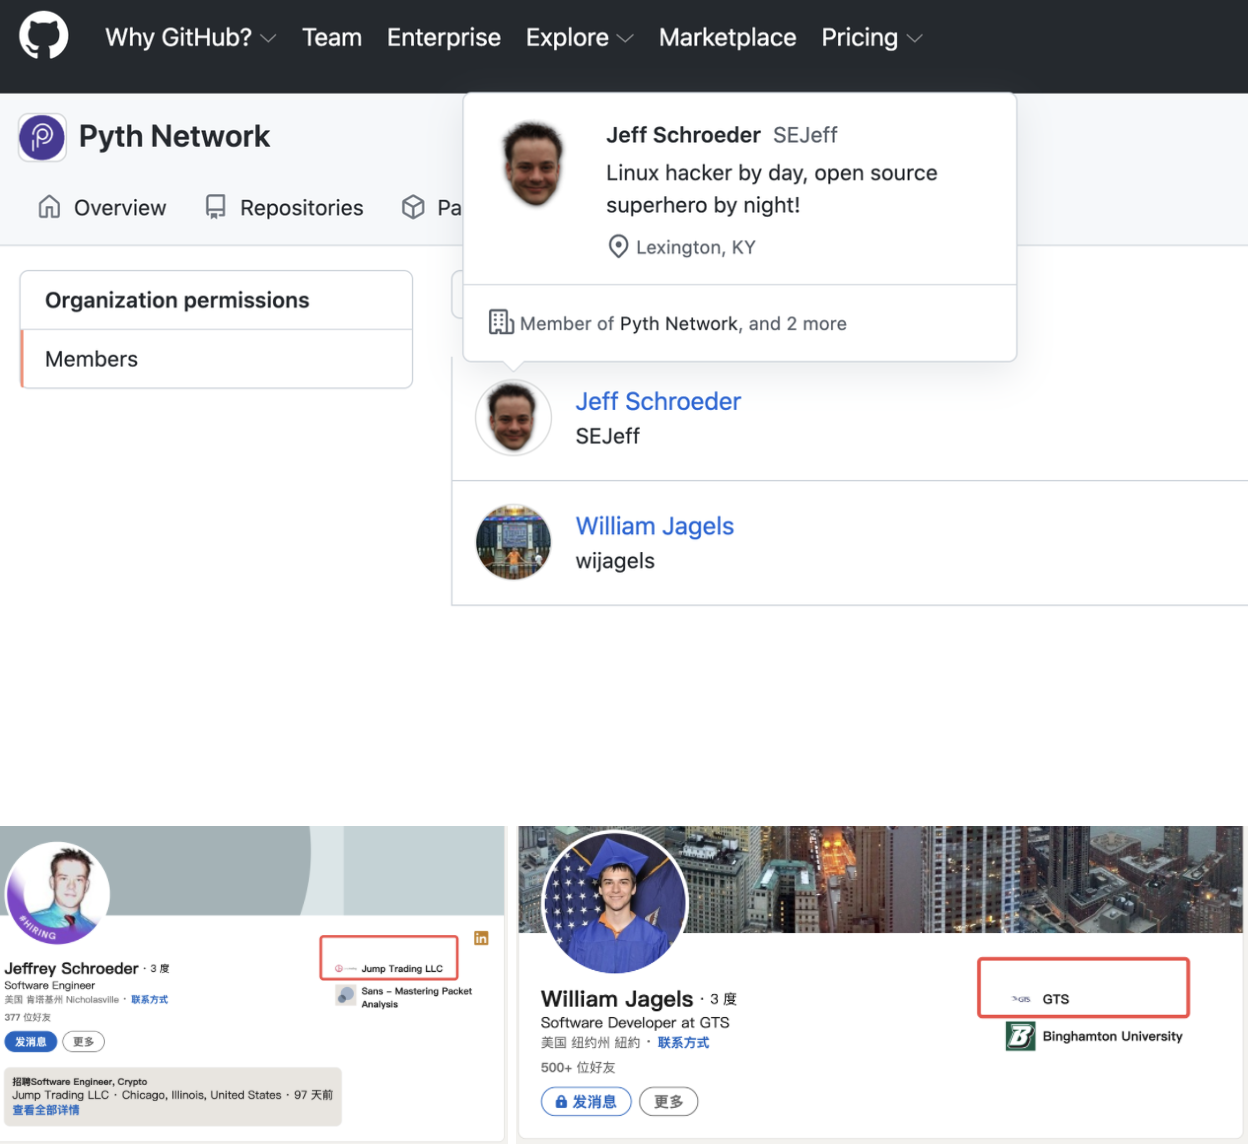Click Jeff Schroeder's avatar in hover card
The height and width of the screenshot is (1144, 1248).
(x=533, y=164)
